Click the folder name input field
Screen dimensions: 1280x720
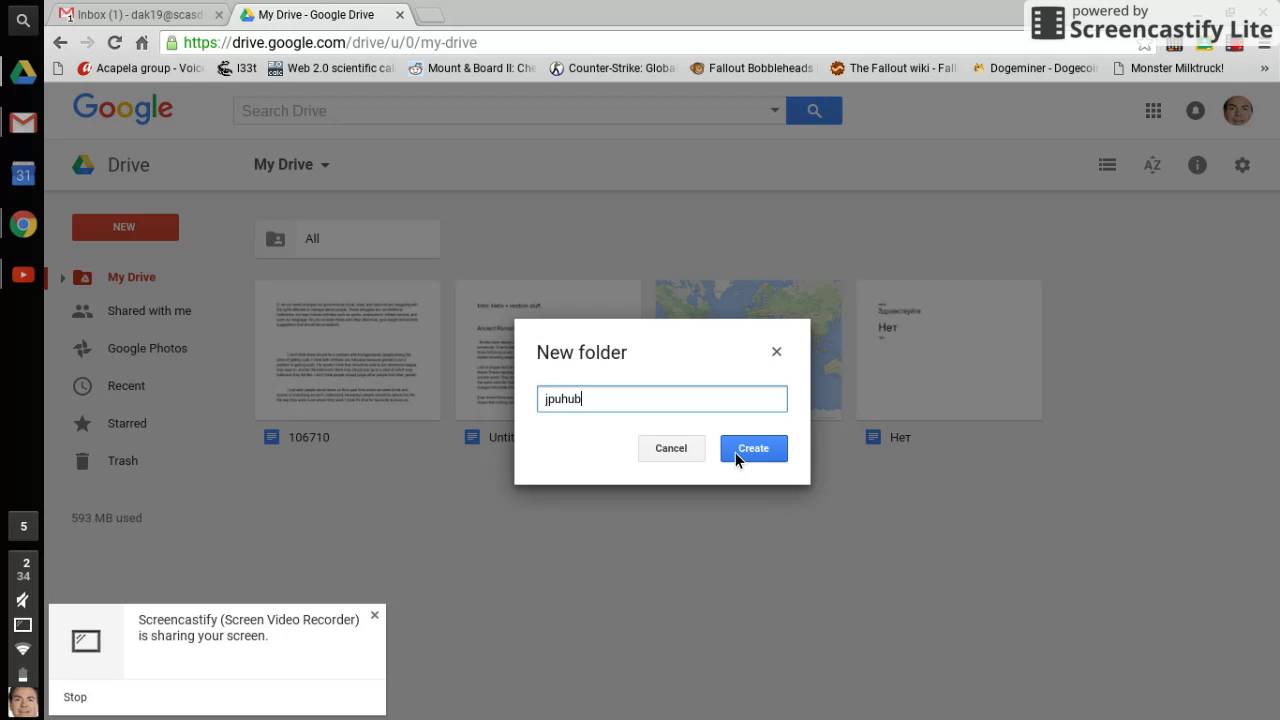tap(662, 399)
